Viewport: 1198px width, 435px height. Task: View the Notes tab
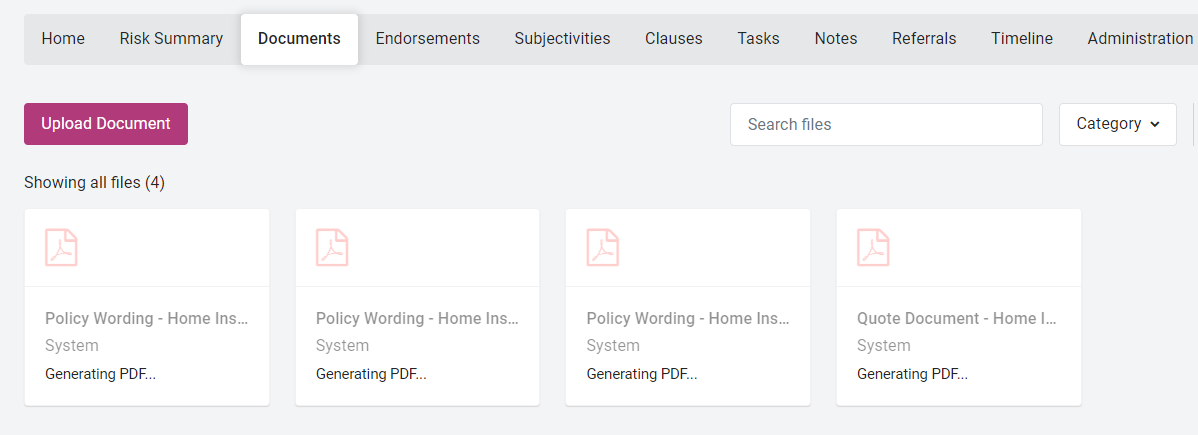[835, 39]
